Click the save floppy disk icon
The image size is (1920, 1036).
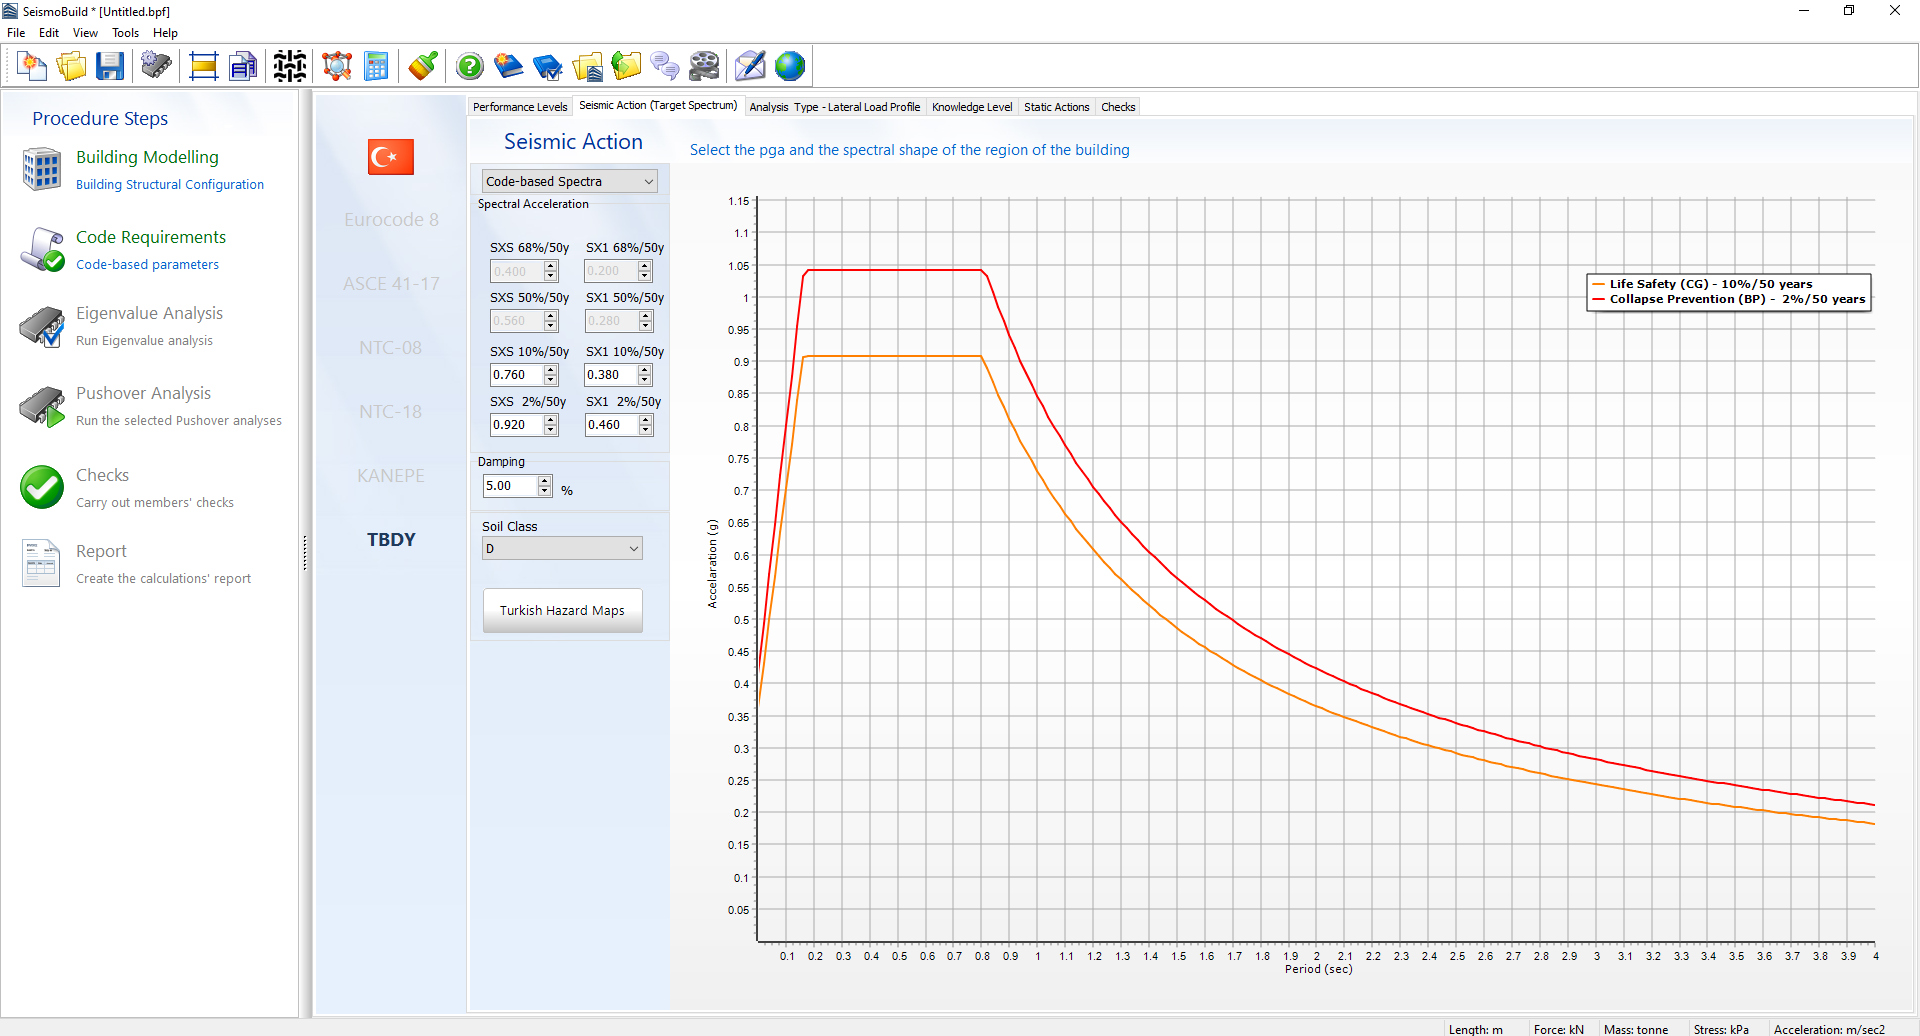coord(110,67)
